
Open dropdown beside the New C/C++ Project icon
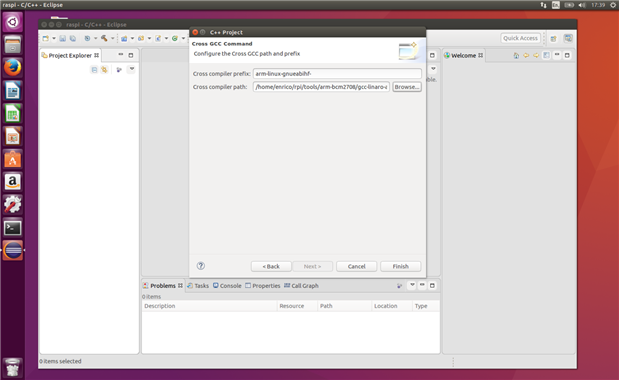(132, 38)
